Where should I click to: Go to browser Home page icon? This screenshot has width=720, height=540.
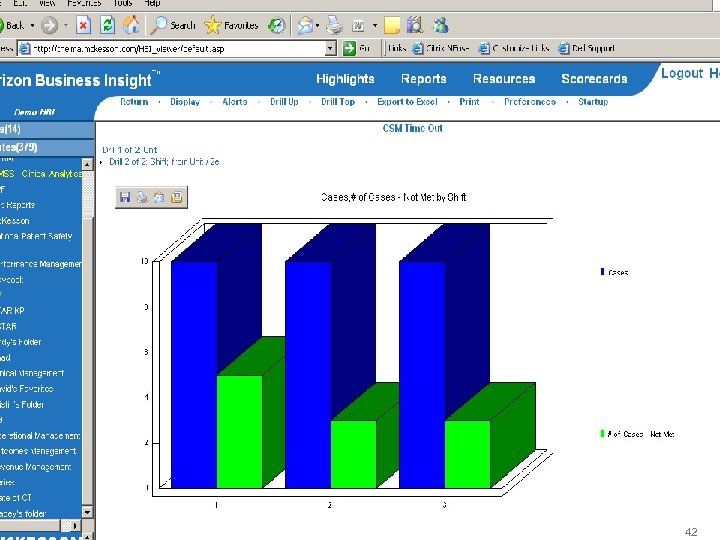[131, 25]
